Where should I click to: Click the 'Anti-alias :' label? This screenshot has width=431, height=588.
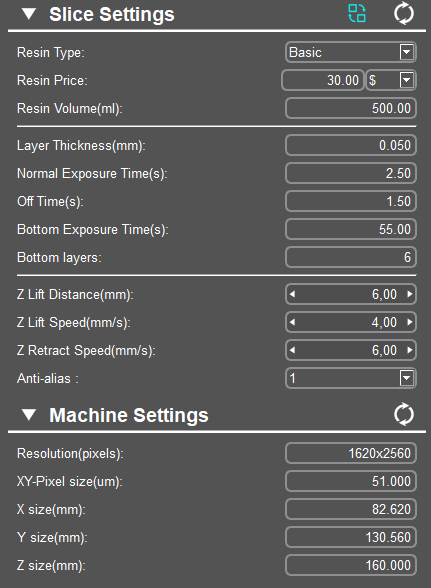(x=48, y=378)
